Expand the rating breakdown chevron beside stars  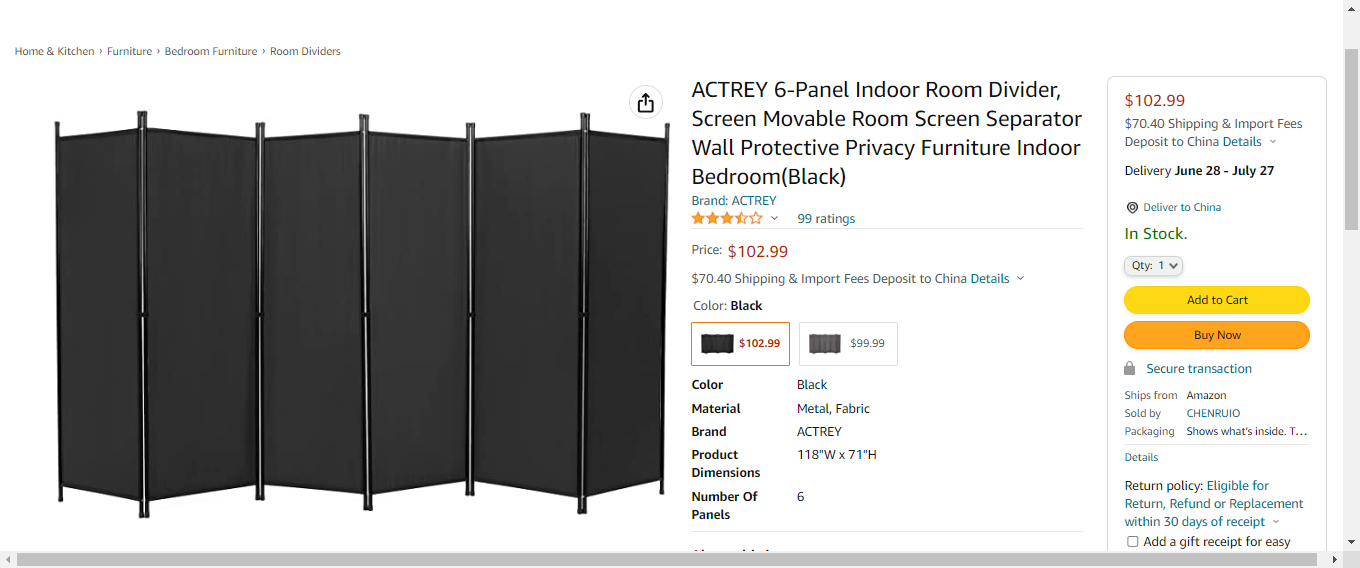point(775,218)
